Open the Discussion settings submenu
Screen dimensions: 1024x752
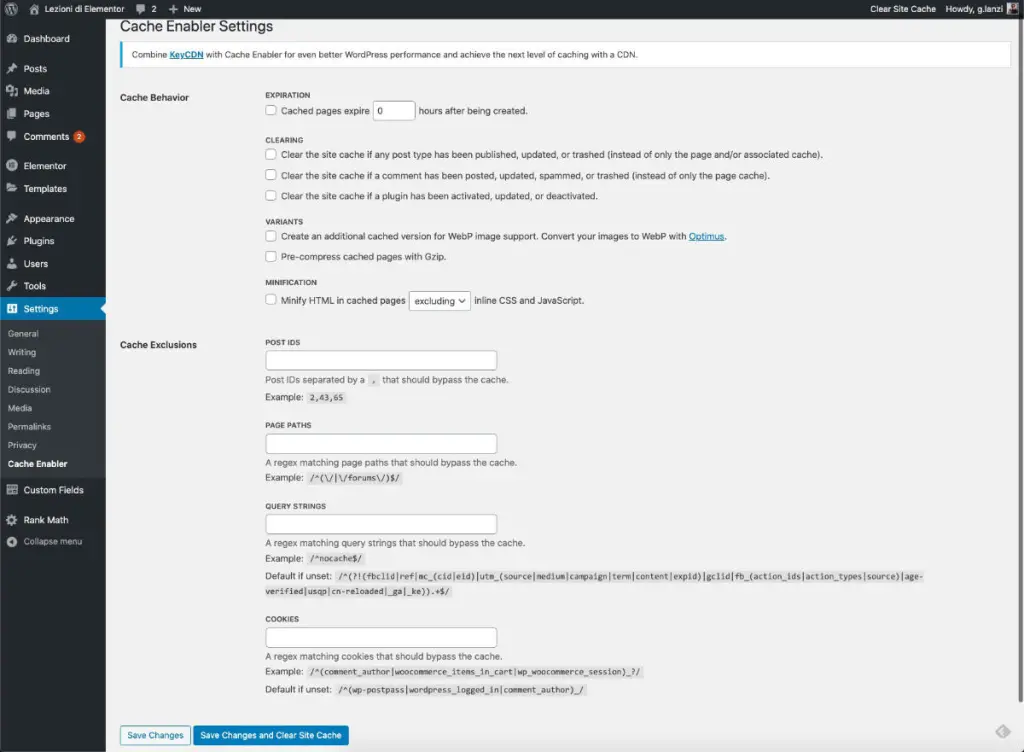[29, 390]
